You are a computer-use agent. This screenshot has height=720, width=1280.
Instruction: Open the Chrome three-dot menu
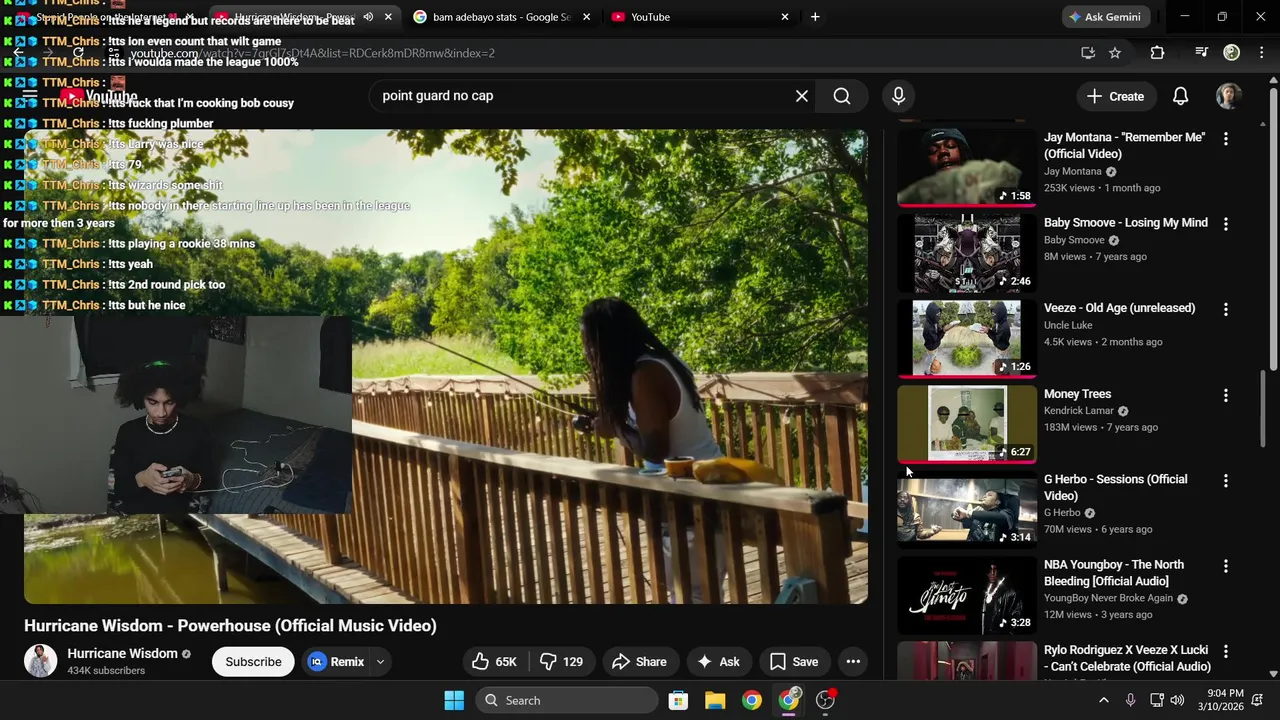pos(1261,53)
